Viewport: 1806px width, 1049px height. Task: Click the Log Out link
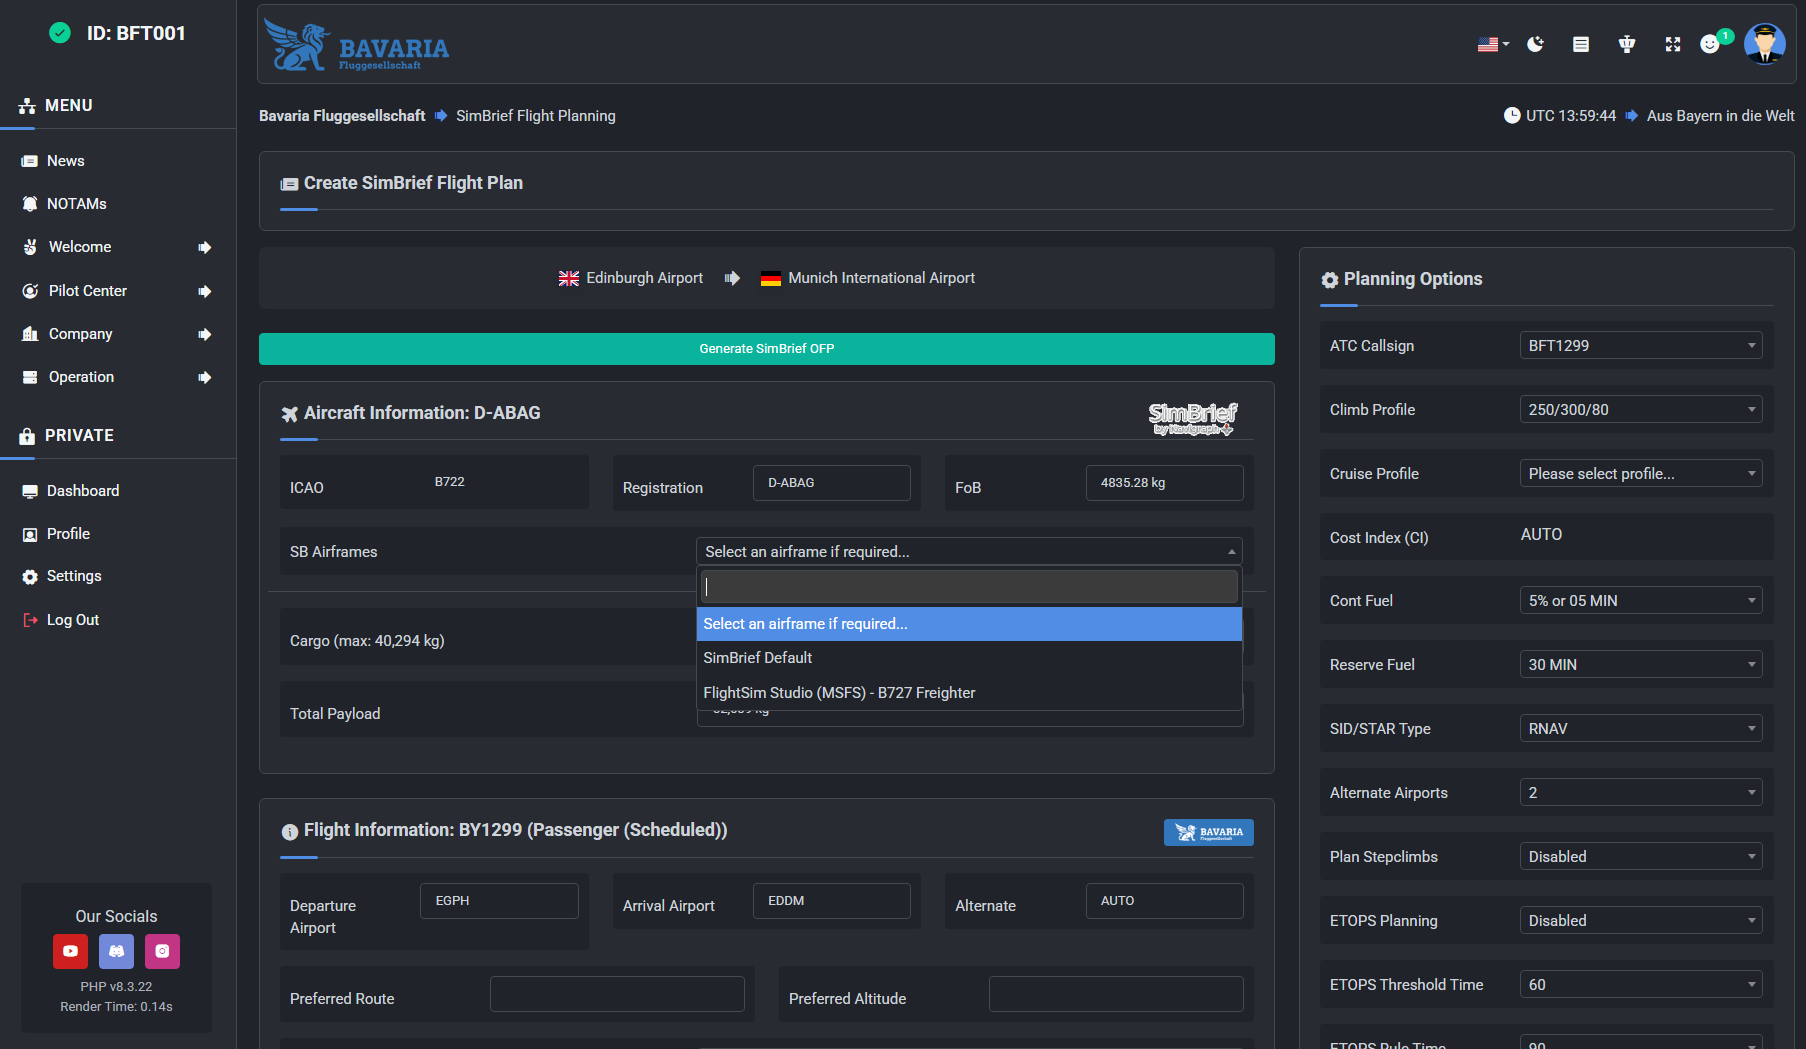[73, 620]
